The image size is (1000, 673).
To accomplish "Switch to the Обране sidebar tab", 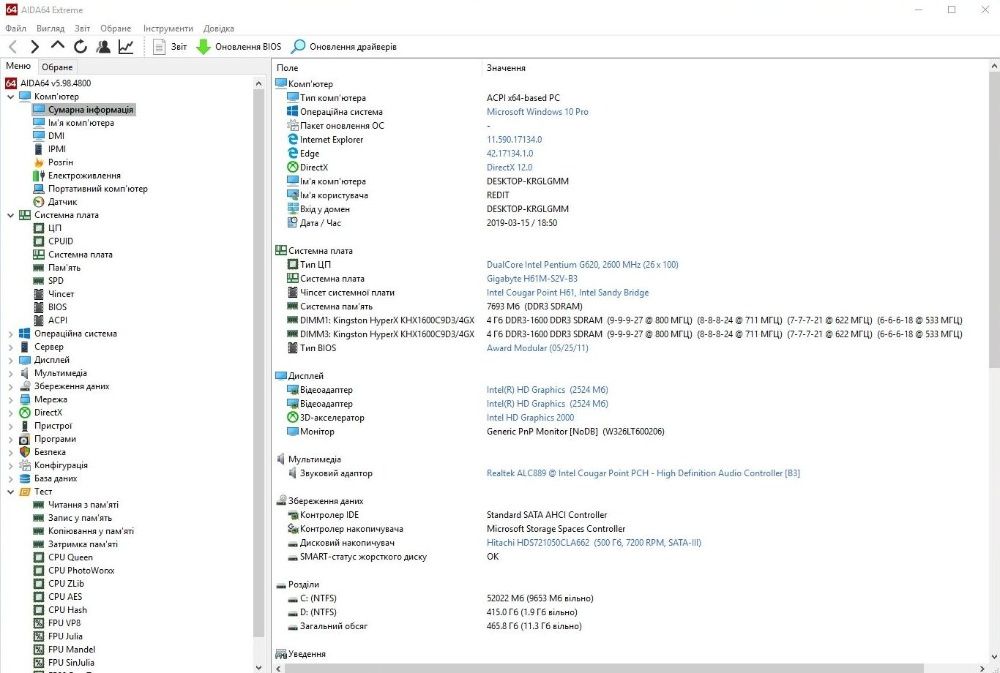I will tap(57, 67).
